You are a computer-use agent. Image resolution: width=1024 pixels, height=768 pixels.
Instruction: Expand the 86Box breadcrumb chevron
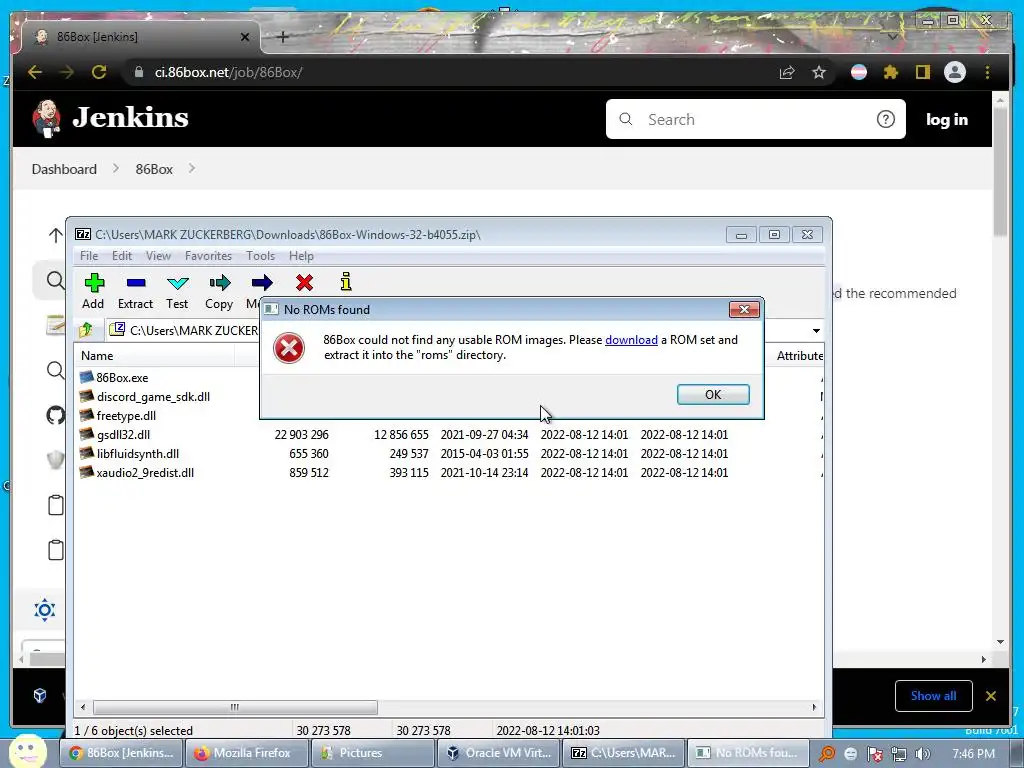point(192,168)
